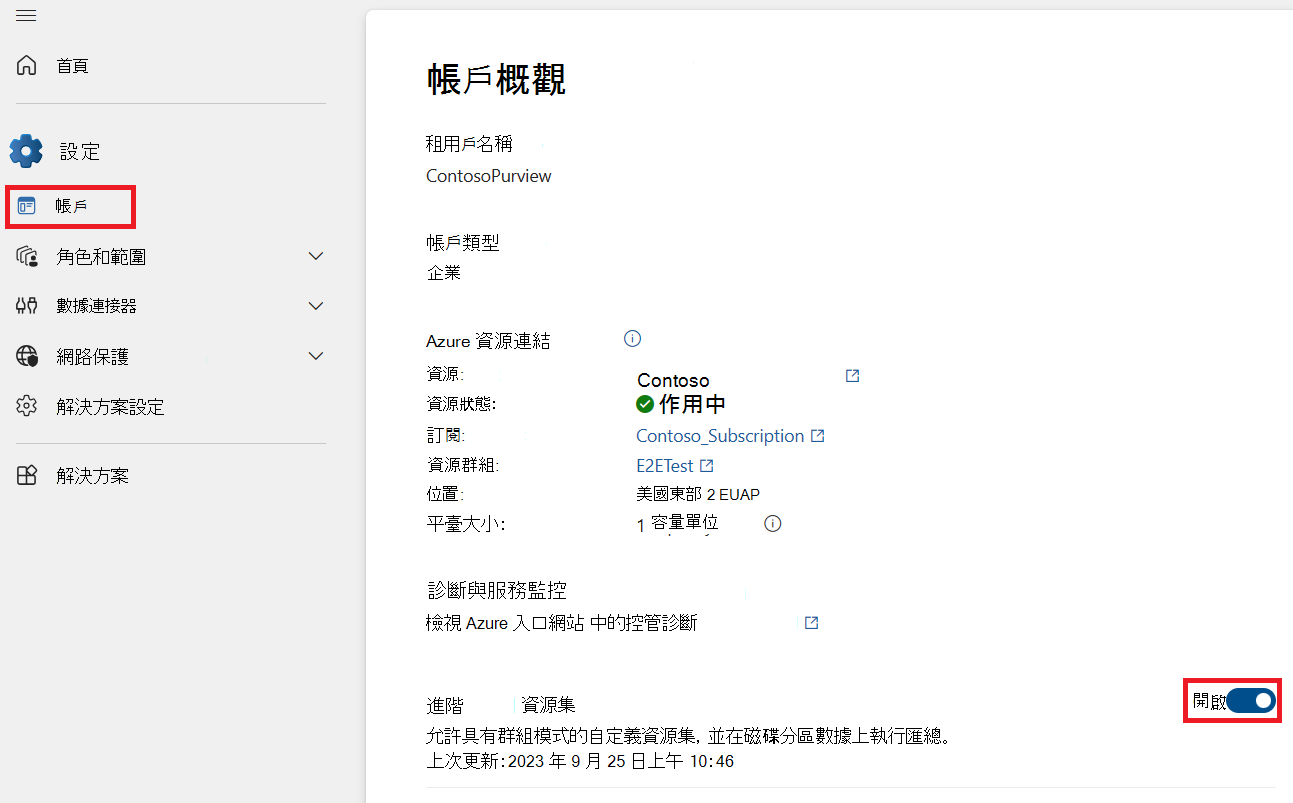The height and width of the screenshot is (803, 1293).
Task: Open the E2ETest resource group link
Action: pos(665,465)
